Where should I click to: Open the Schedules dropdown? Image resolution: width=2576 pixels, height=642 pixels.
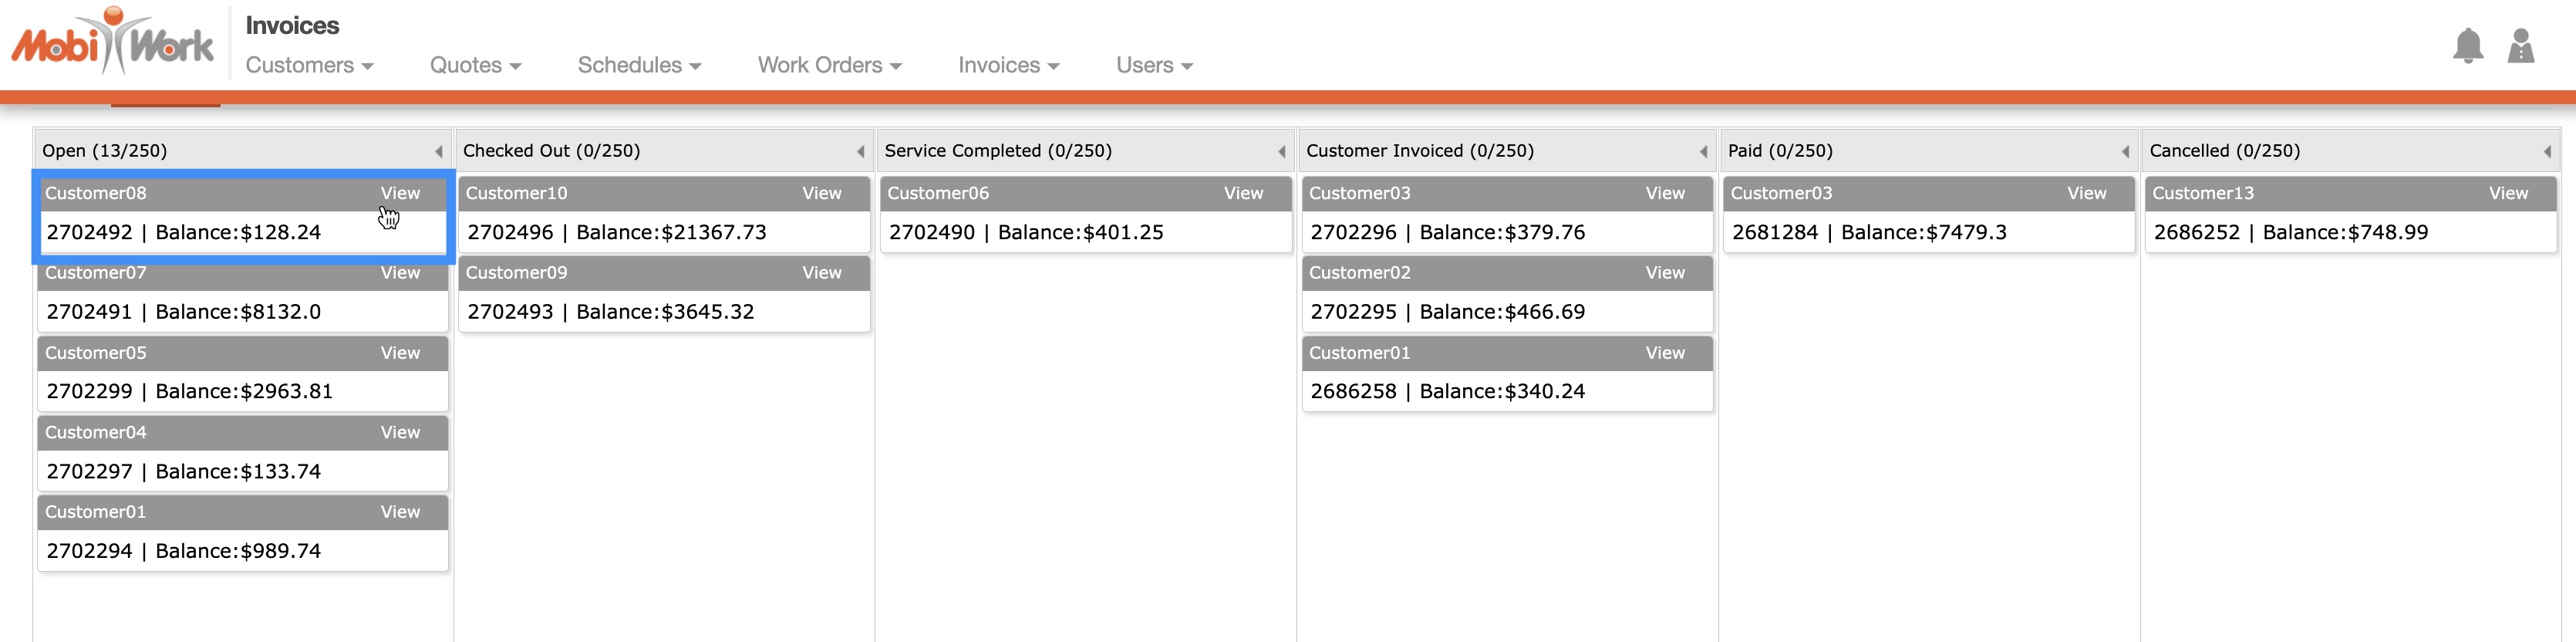[x=639, y=65]
